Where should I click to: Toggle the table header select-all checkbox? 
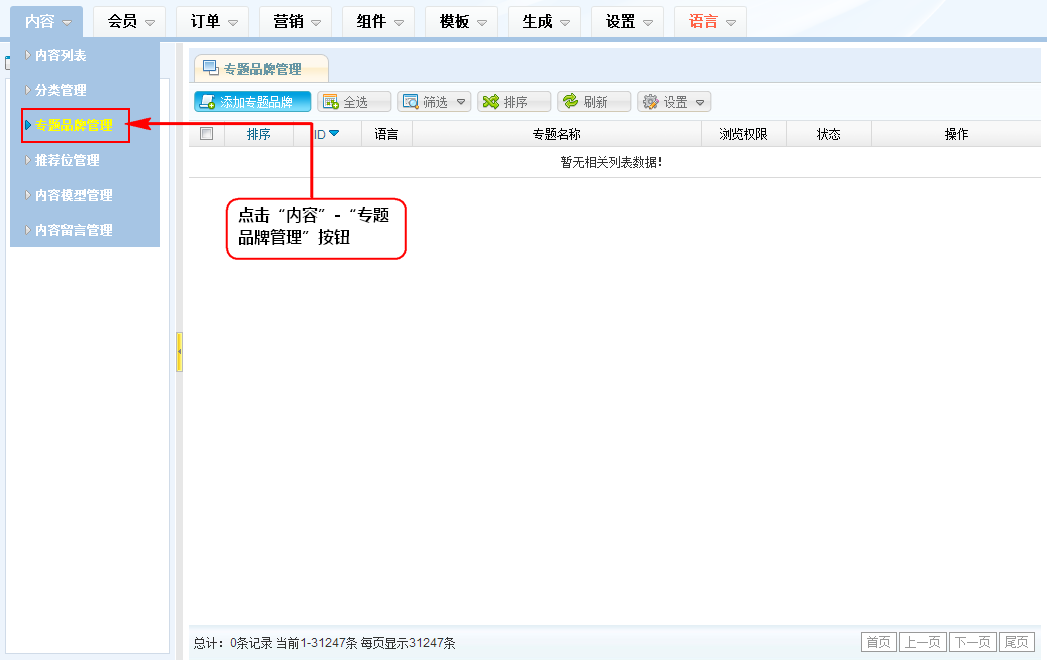tap(207, 134)
